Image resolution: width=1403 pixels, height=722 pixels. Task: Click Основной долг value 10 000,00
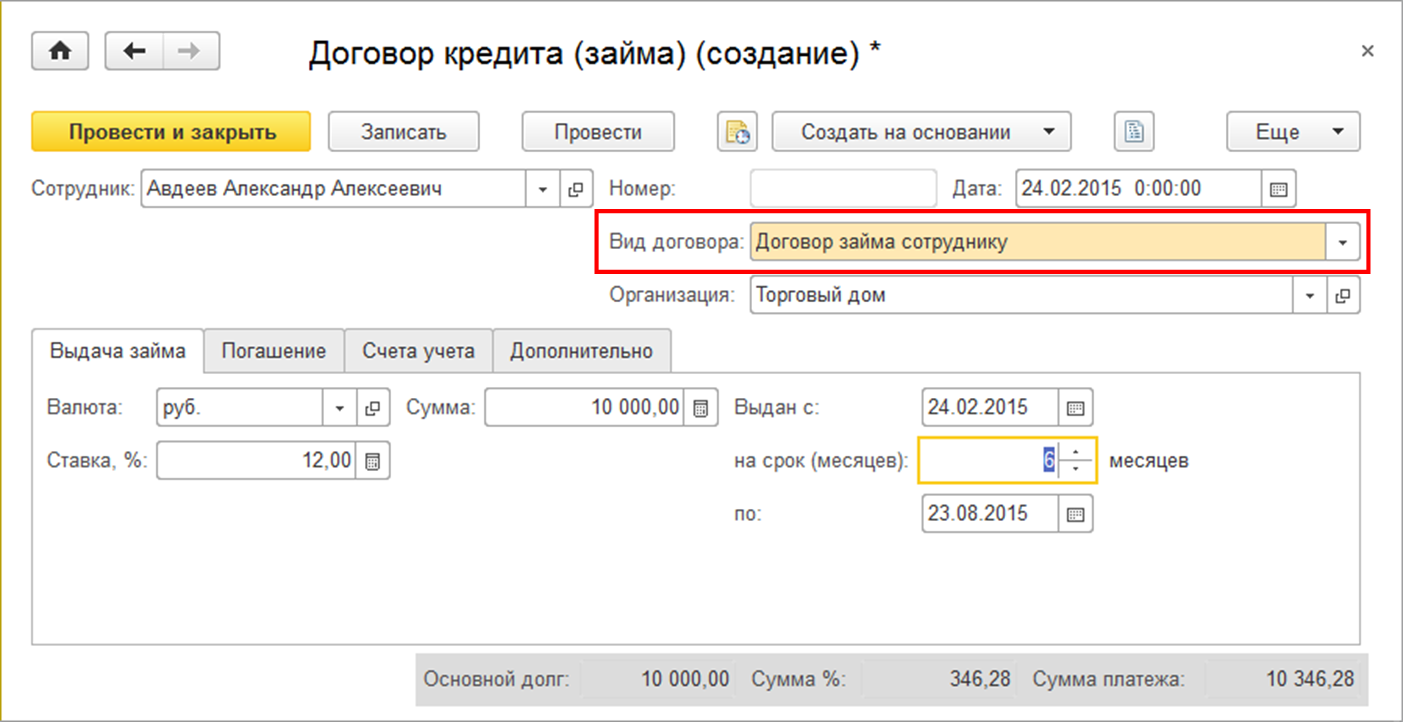pos(685,680)
